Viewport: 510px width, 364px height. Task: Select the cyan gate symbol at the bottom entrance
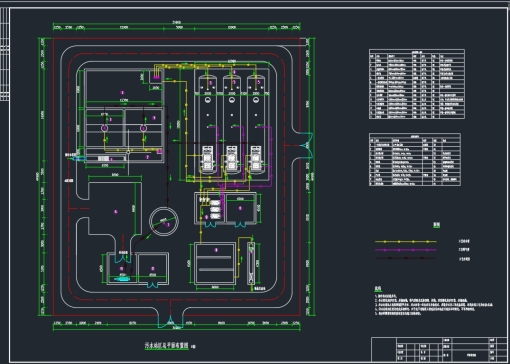click(170, 321)
